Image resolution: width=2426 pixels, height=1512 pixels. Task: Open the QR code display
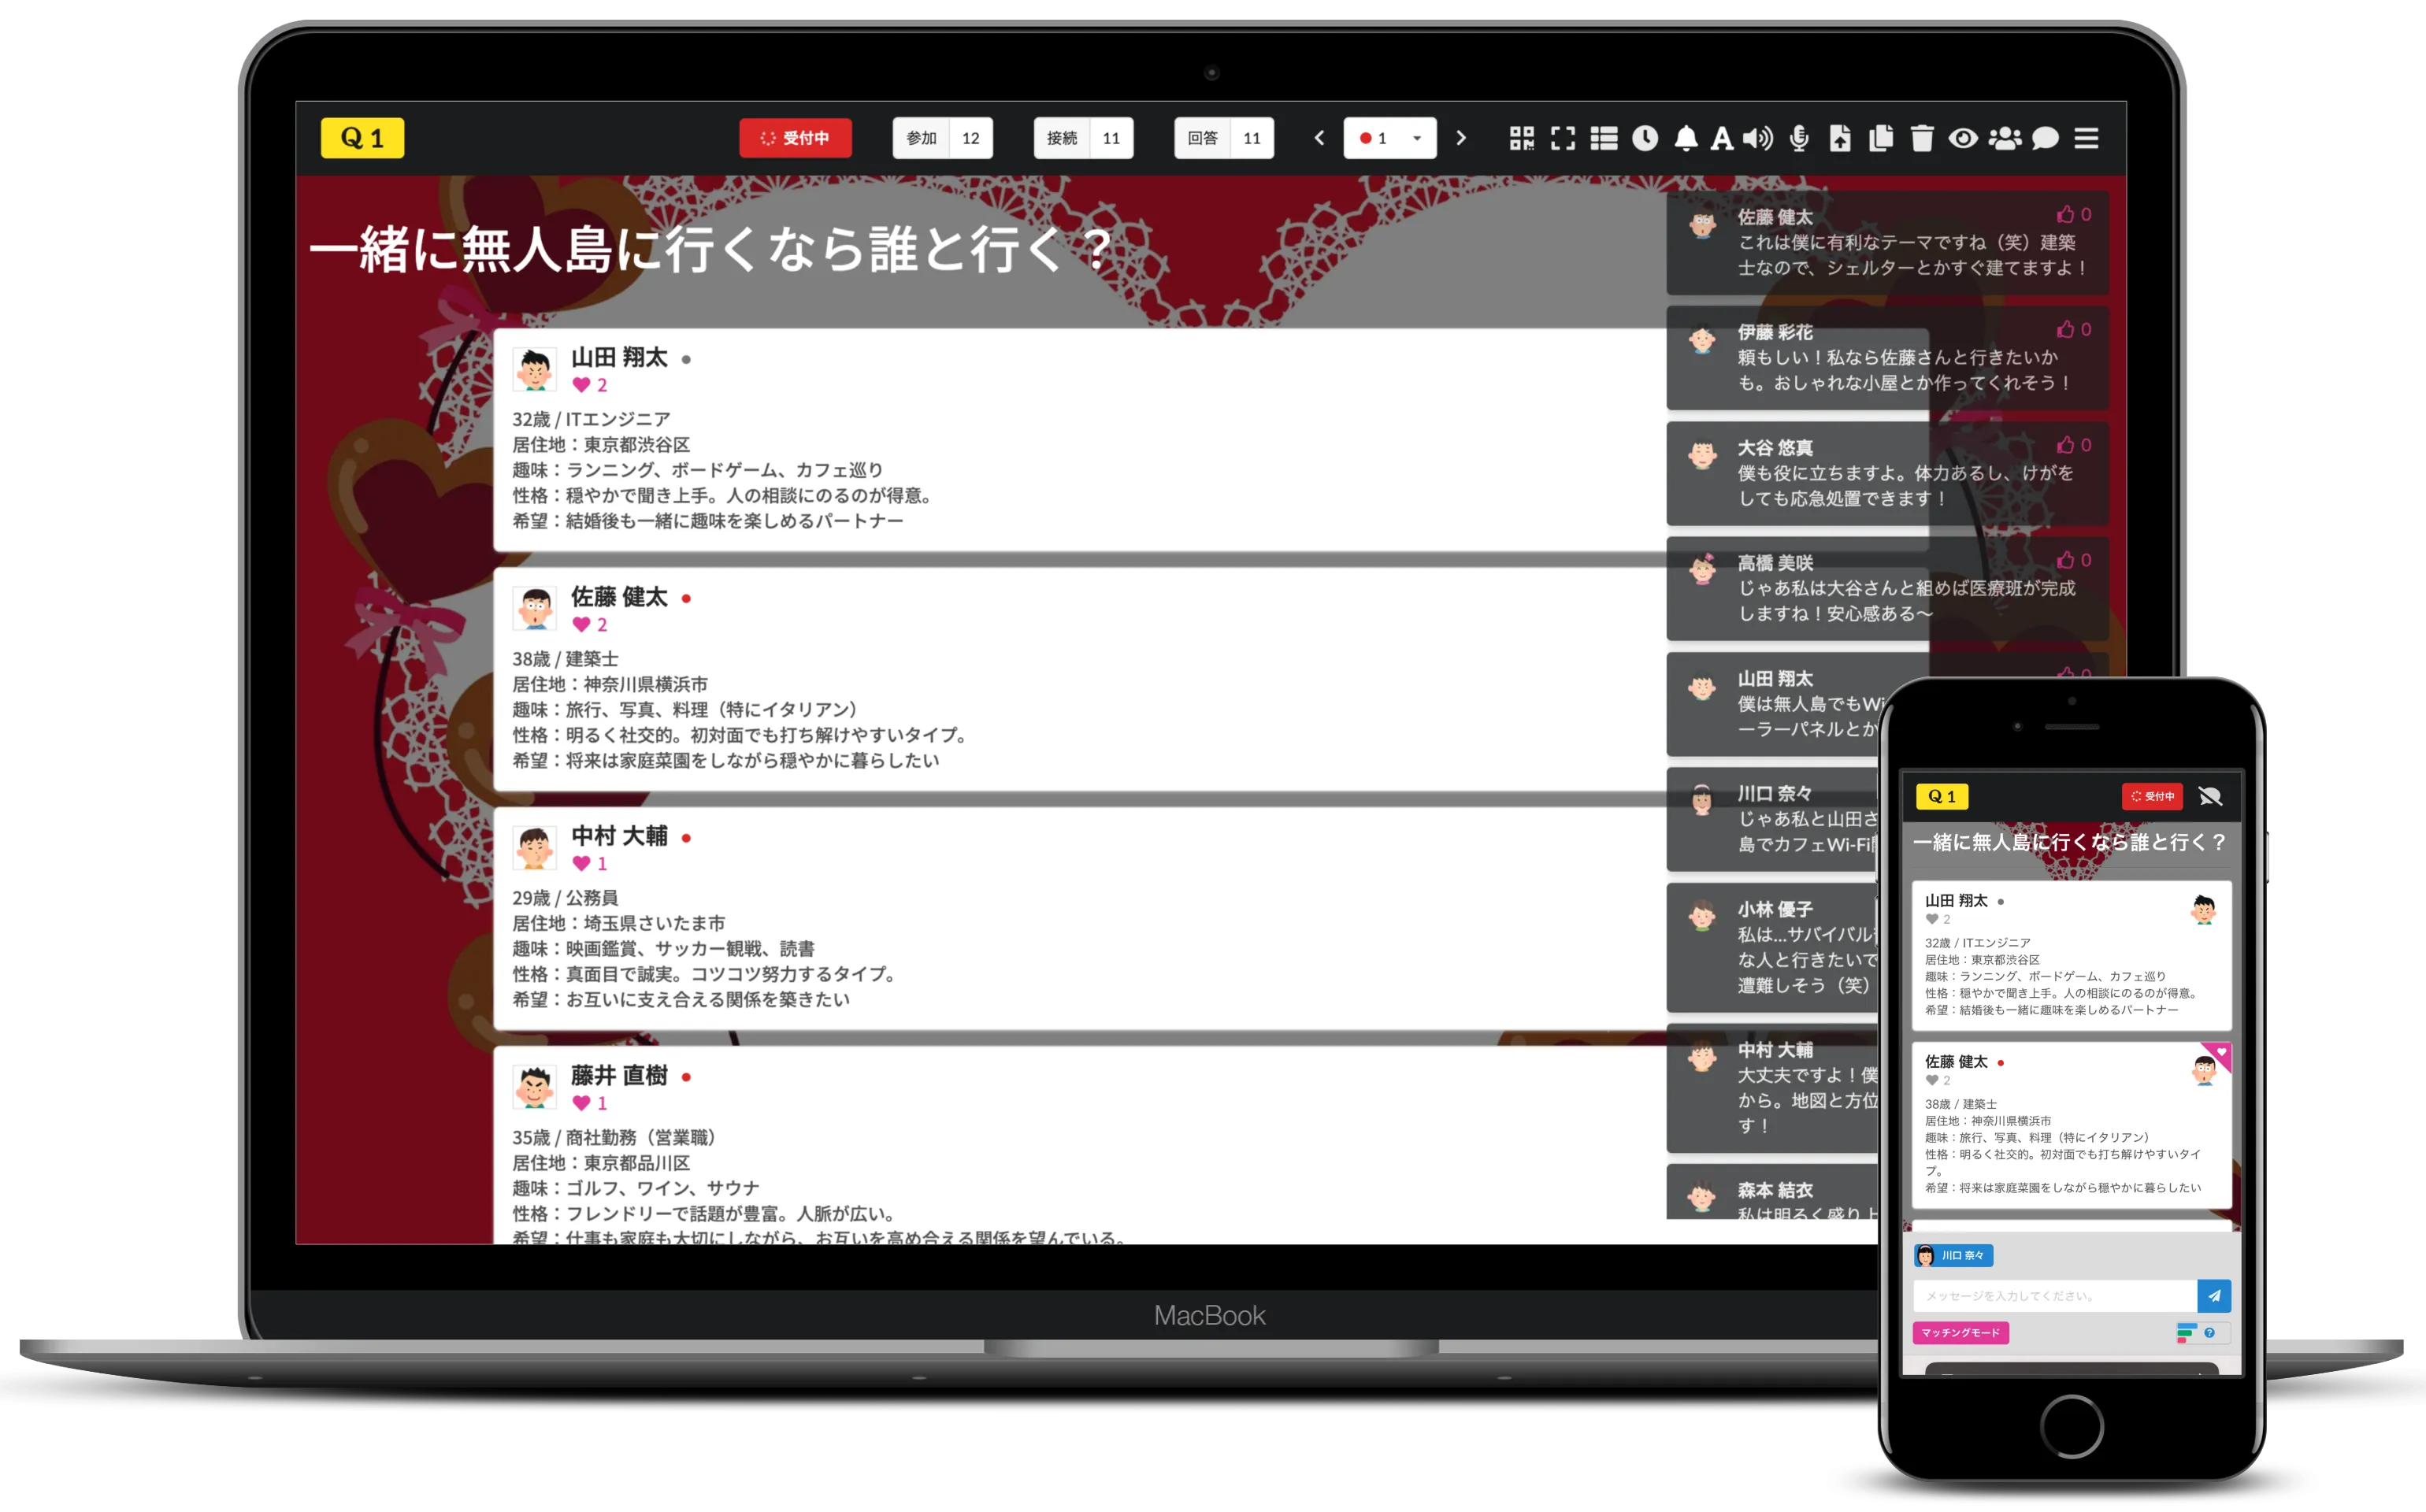click(x=1524, y=139)
